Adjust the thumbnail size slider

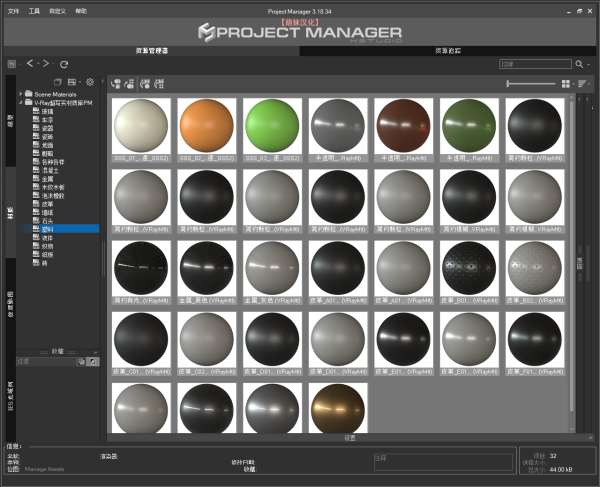pyautogui.click(x=531, y=83)
